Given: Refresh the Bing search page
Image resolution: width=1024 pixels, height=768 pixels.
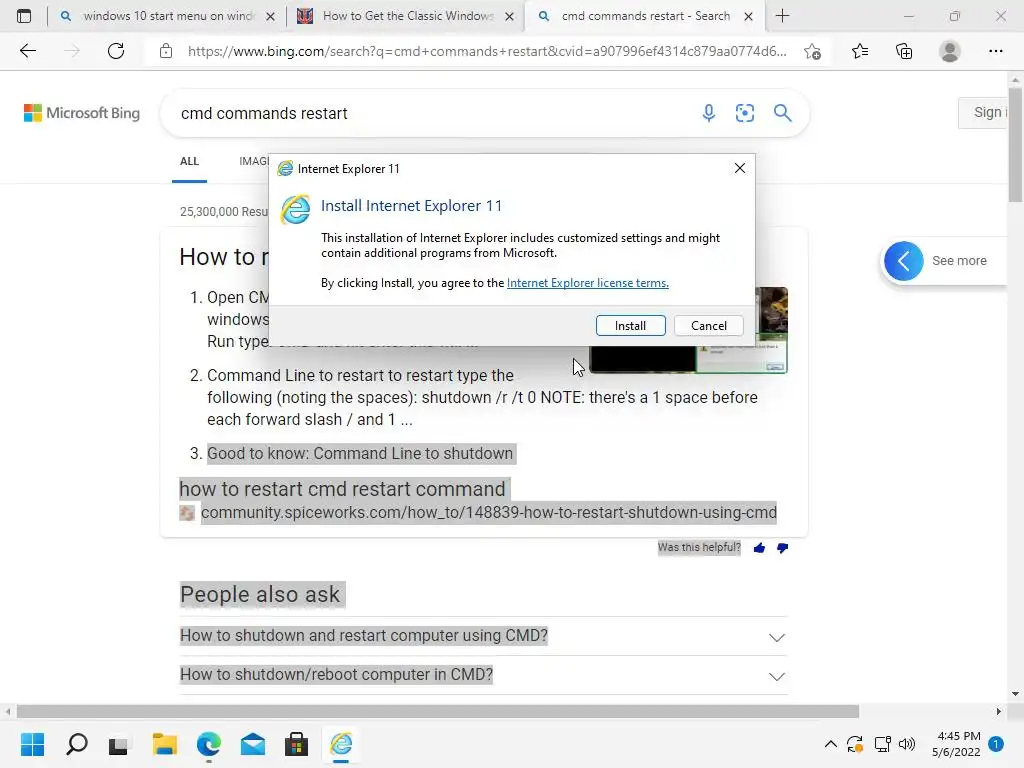Looking at the screenshot, I should point(116,51).
